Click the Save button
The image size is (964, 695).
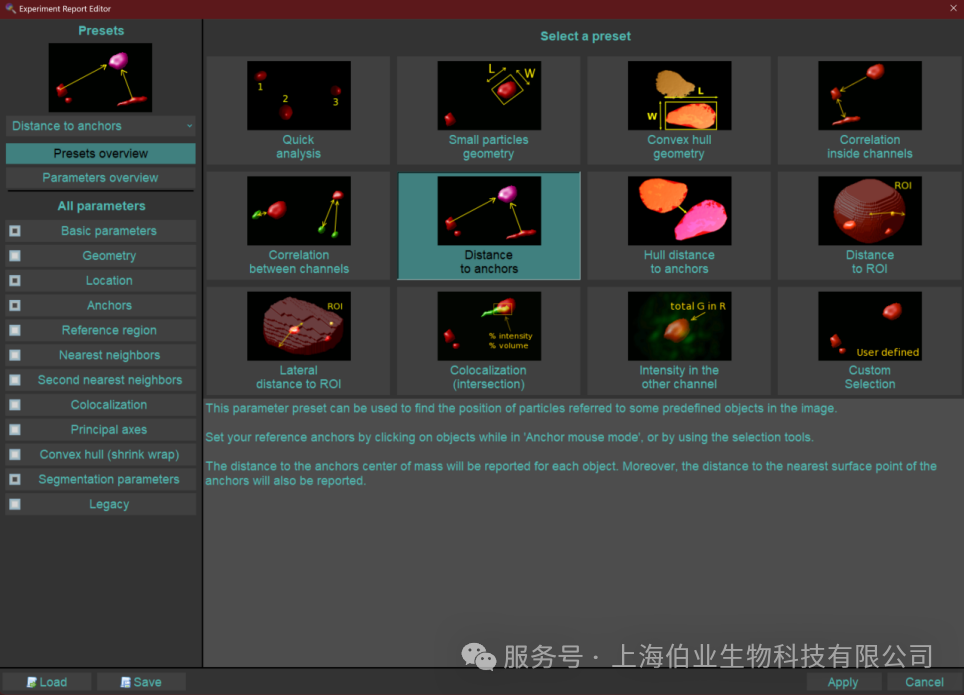(141, 682)
